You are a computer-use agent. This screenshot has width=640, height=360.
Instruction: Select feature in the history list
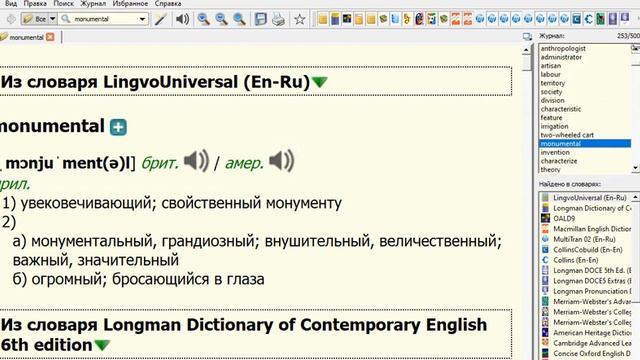[x=551, y=118]
